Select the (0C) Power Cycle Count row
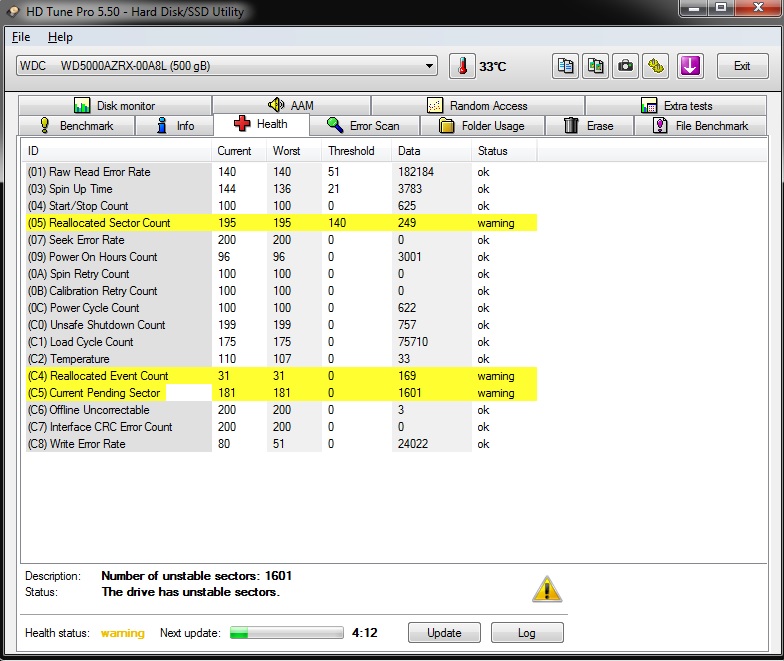Viewport: 784px width, 661px height. (282, 308)
